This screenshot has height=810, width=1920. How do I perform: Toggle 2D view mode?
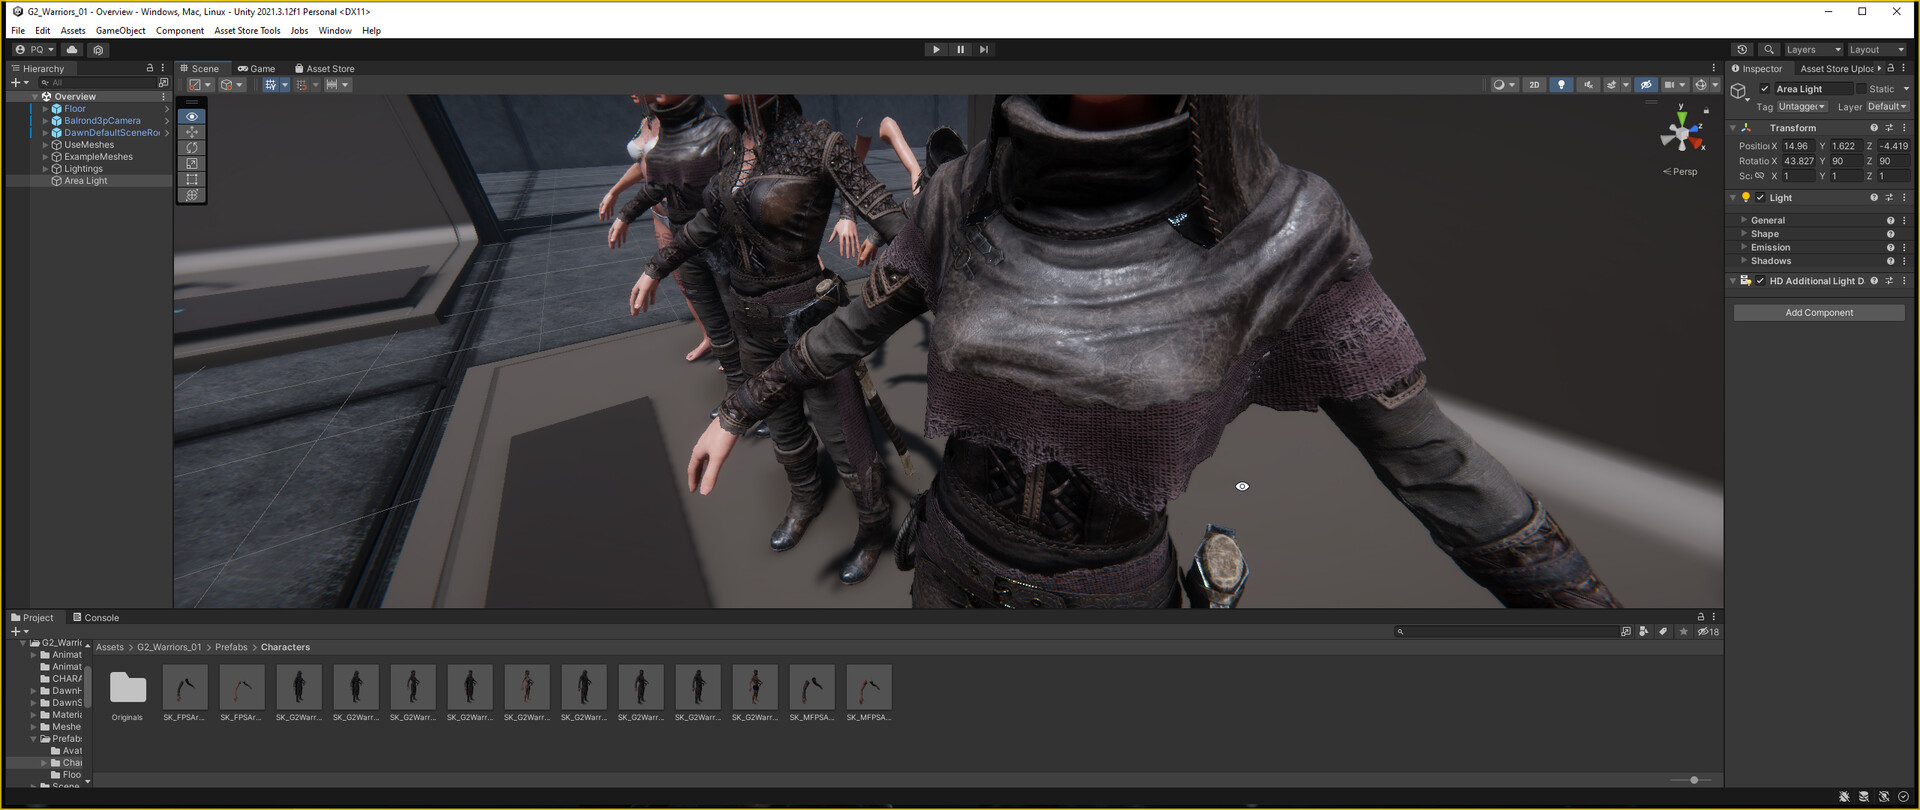1534,85
